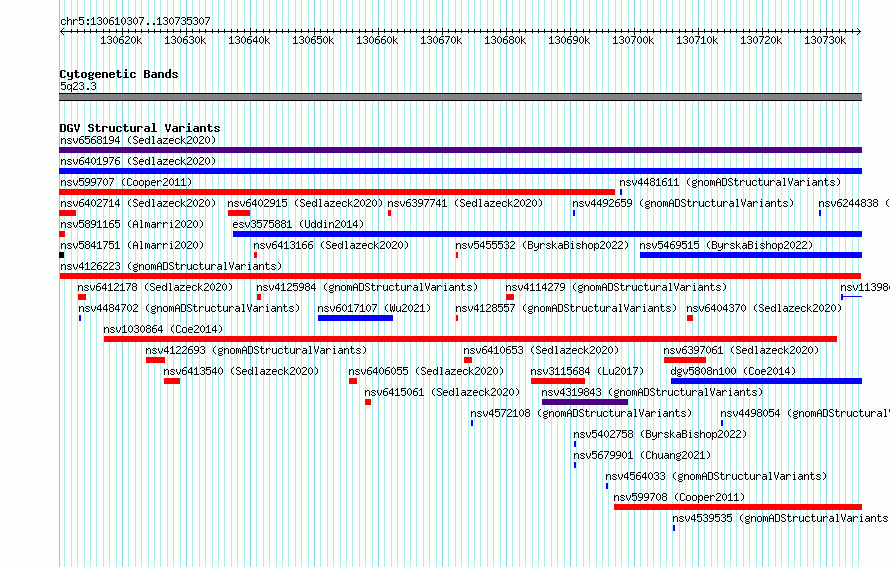Select nsv6404370 (Sedlazeck2020) label

coord(765,308)
